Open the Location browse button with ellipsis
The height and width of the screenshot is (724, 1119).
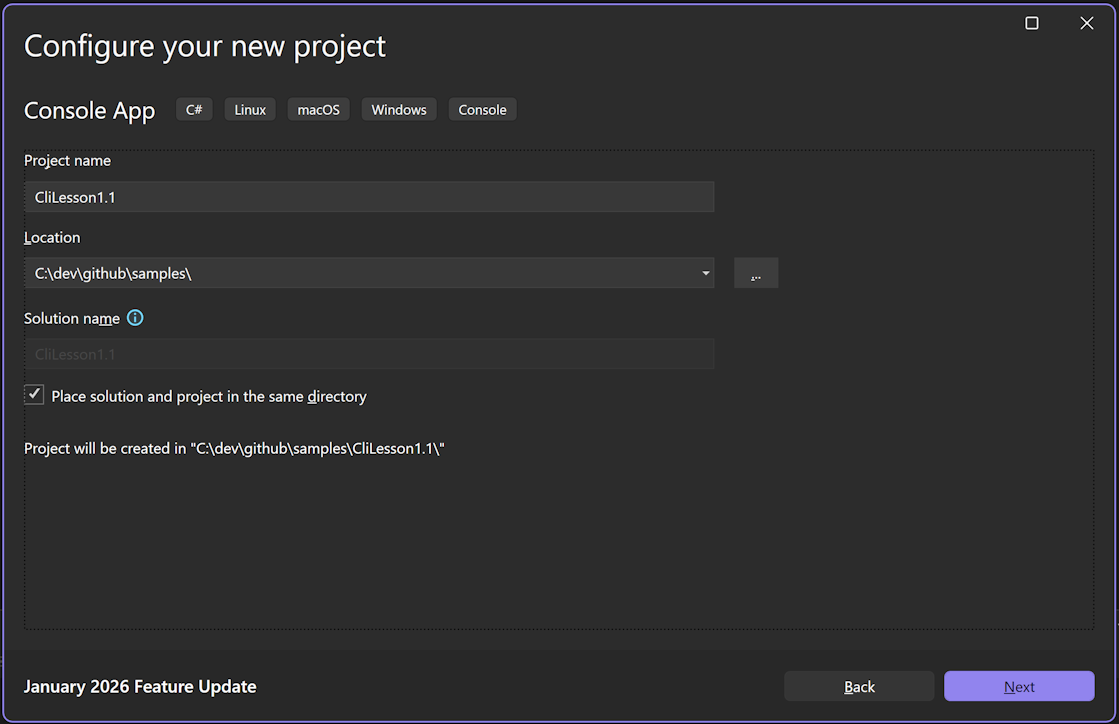[x=756, y=272]
